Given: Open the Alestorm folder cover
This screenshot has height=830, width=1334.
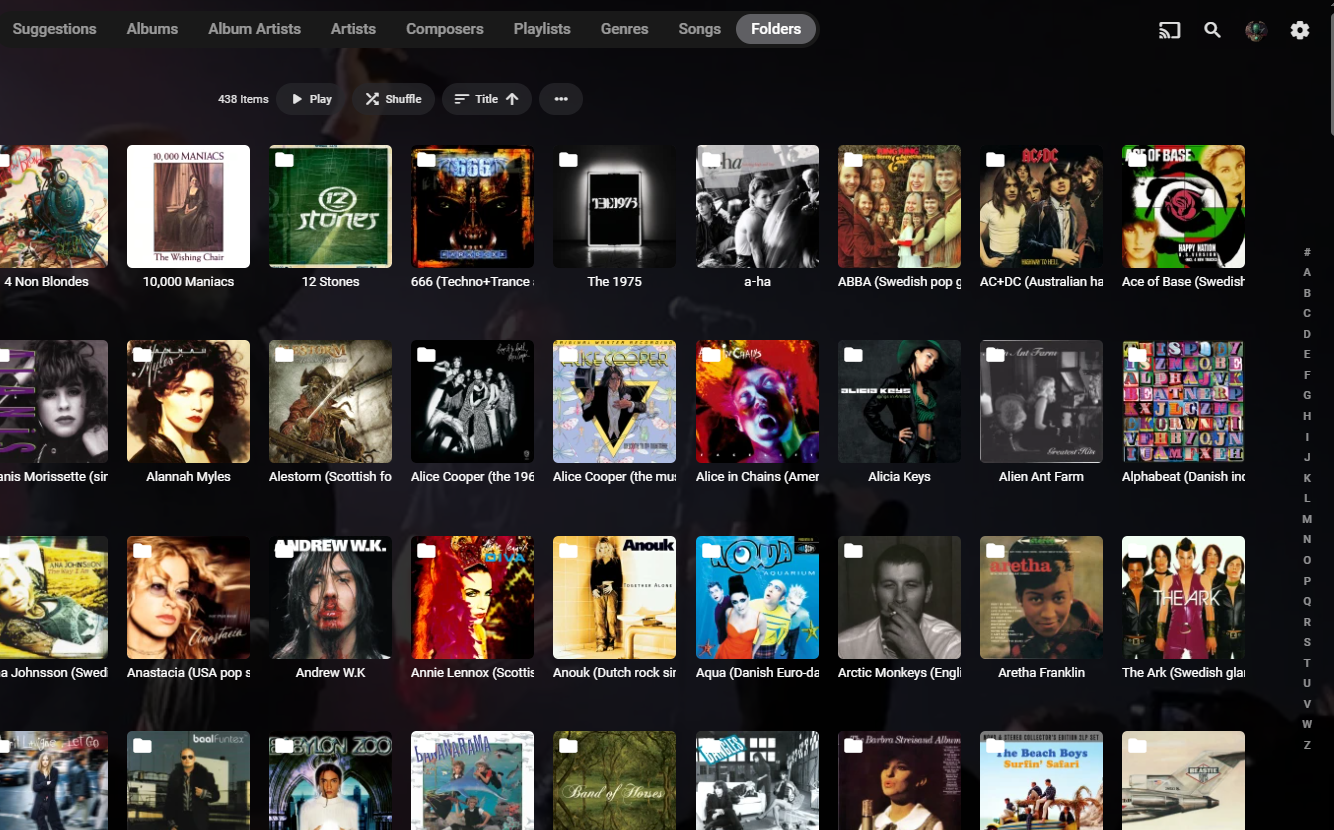Looking at the screenshot, I should click(330, 401).
